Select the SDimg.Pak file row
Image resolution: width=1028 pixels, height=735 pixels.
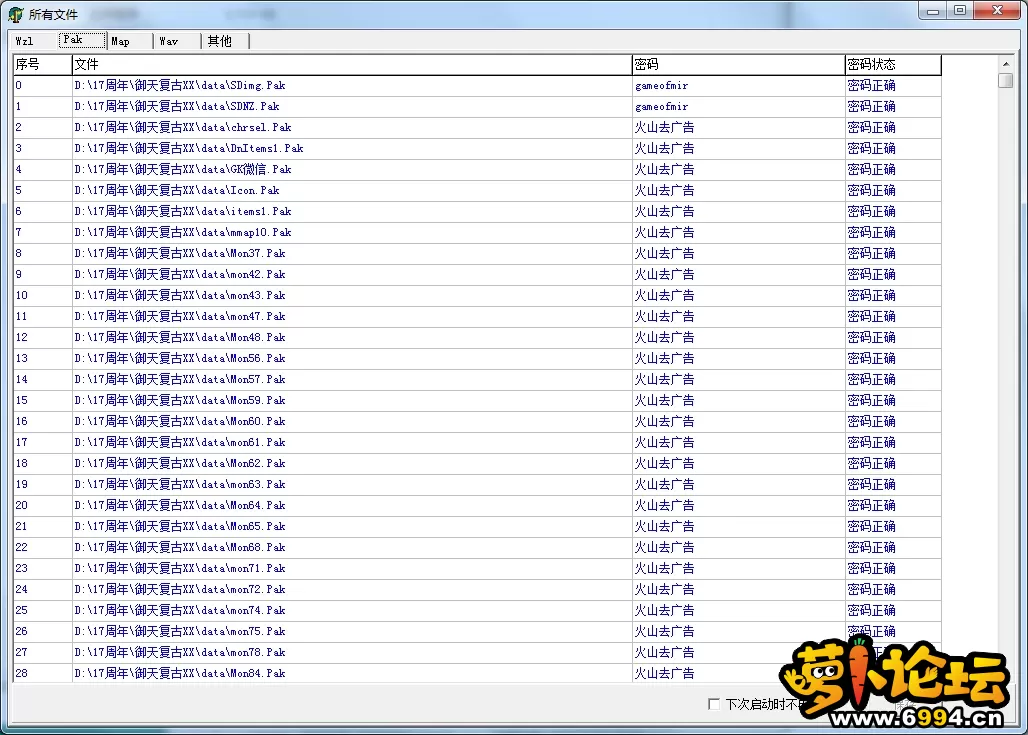pos(477,85)
